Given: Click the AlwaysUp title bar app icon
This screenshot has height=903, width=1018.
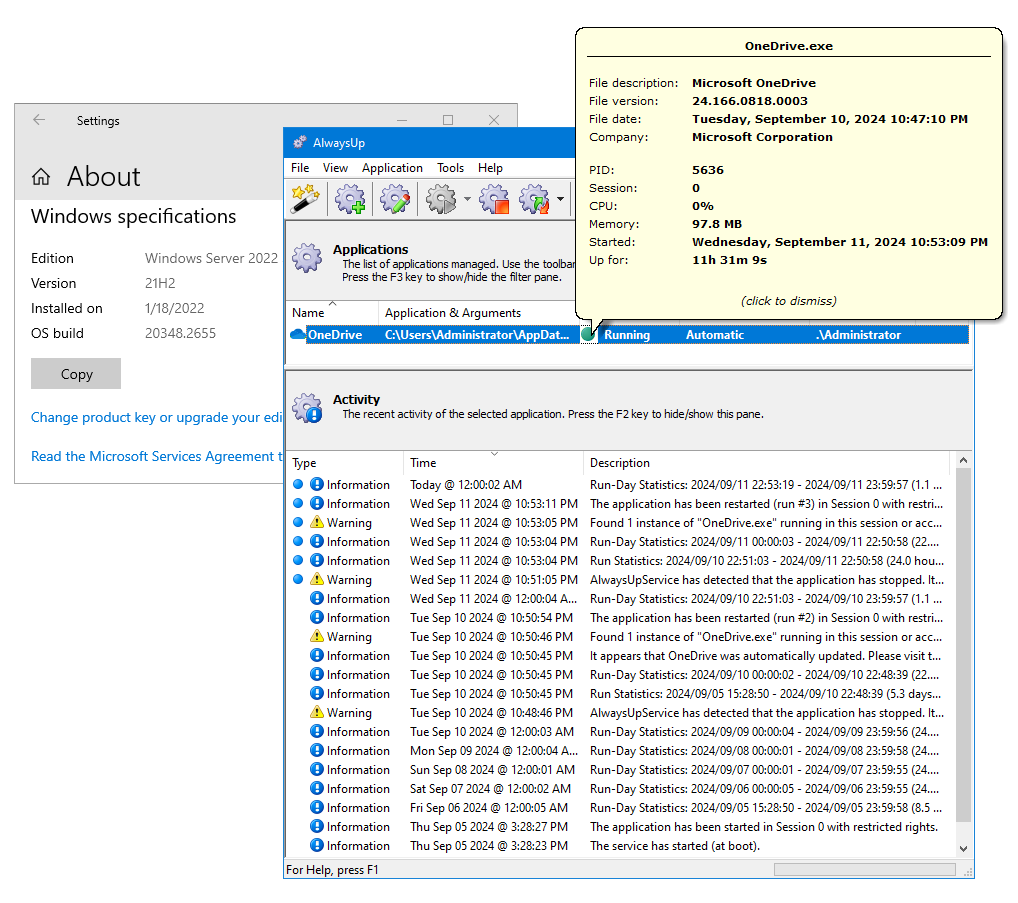Looking at the screenshot, I should click(299, 142).
